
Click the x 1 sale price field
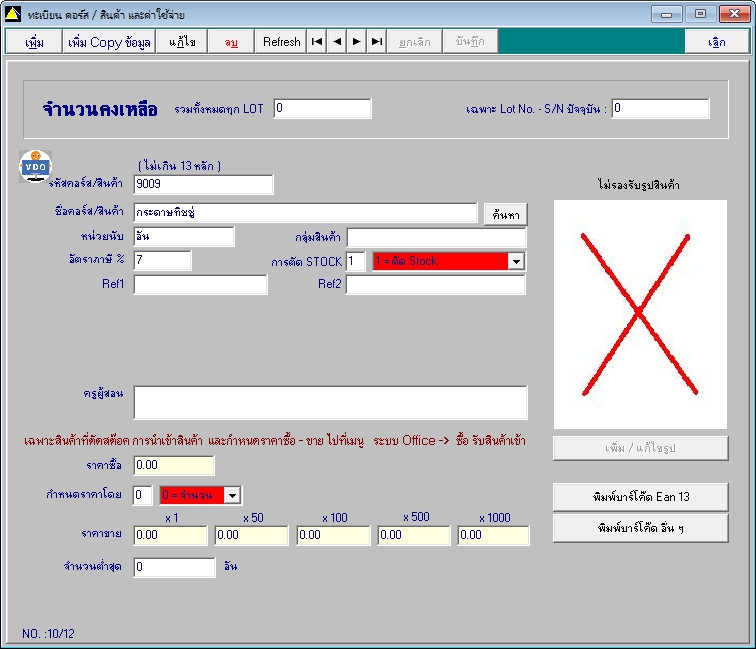tap(170, 535)
